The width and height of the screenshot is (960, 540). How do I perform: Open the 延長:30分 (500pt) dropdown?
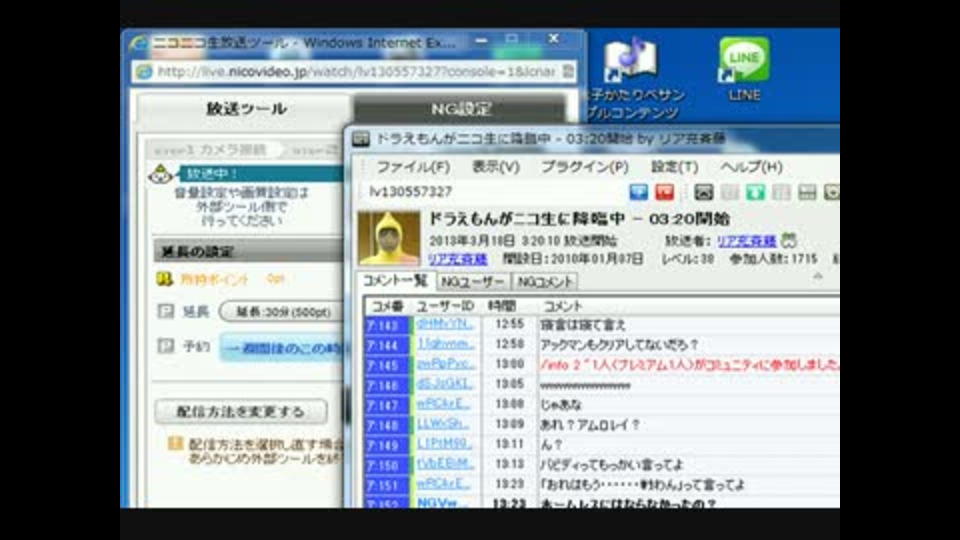pos(280,312)
